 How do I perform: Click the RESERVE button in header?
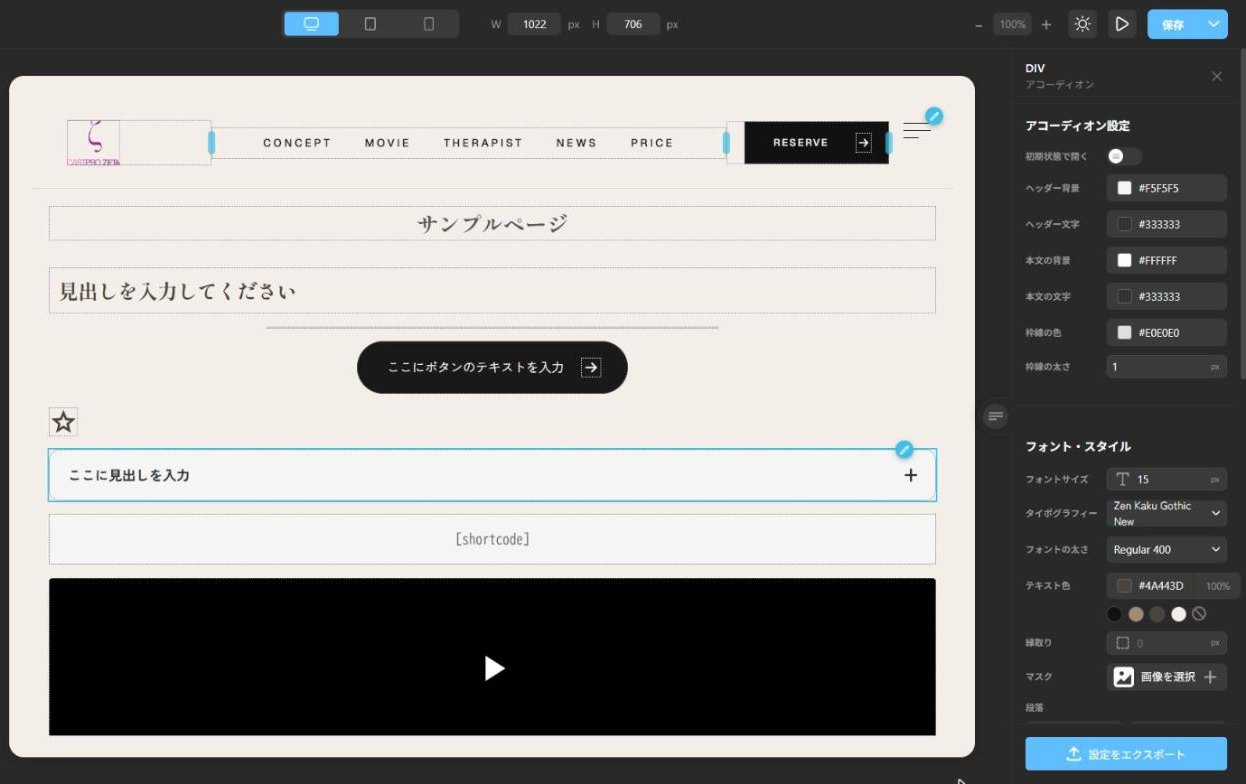click(816, 143)
